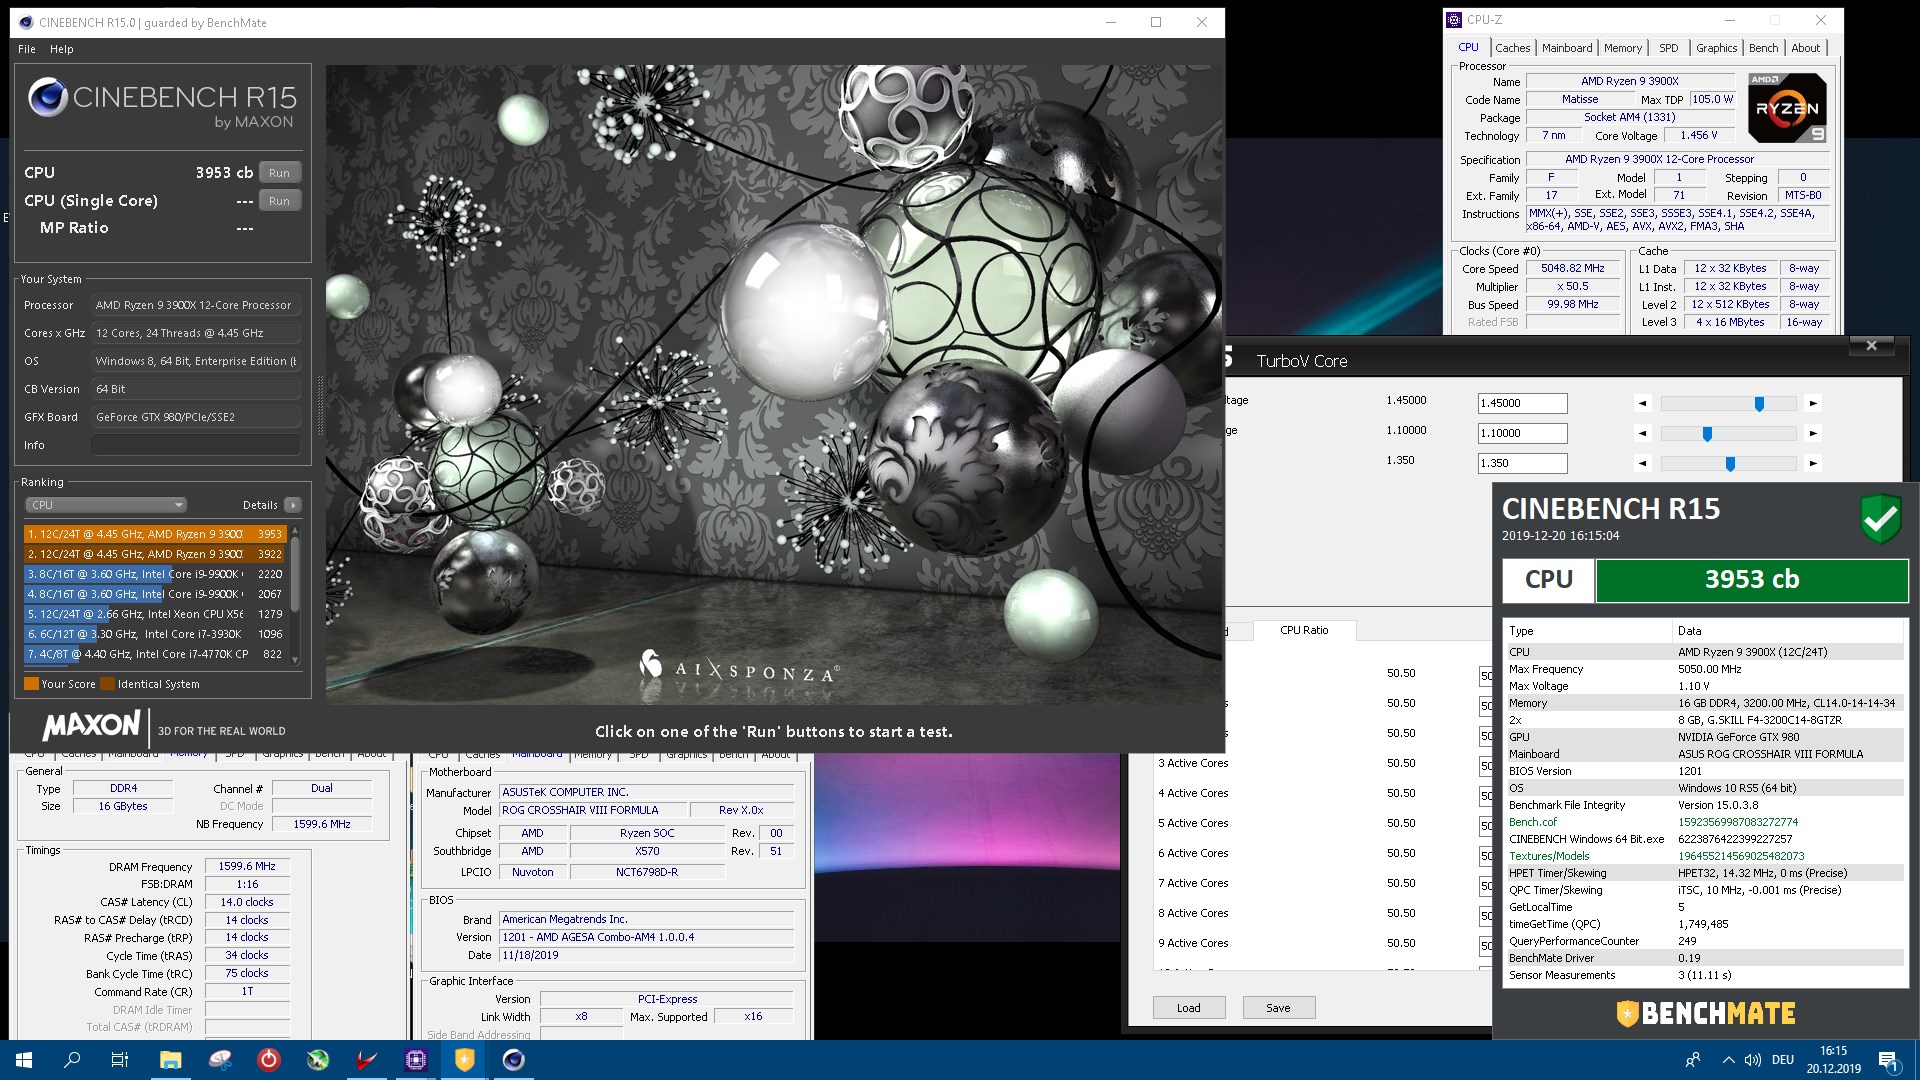Expand ranking Details arrow button
This screenshot has height=1080, width=1920.
coord(293,505)
